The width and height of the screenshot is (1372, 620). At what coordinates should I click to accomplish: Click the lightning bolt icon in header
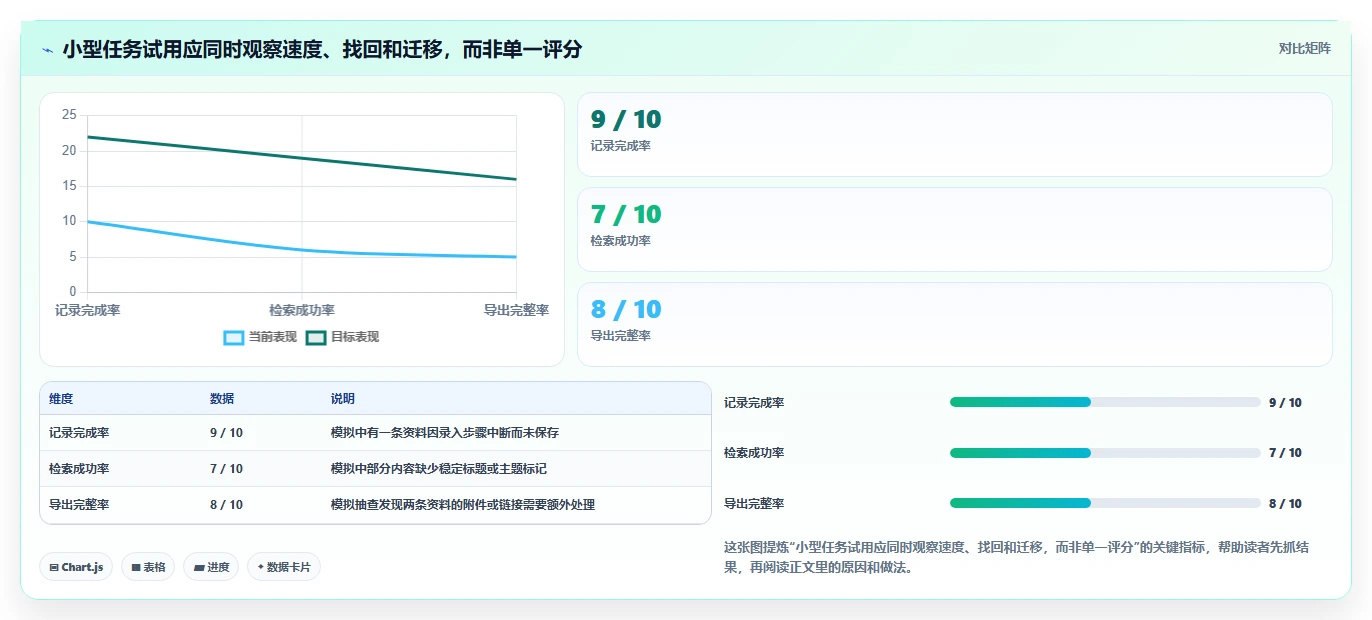(x=47, y=50)
